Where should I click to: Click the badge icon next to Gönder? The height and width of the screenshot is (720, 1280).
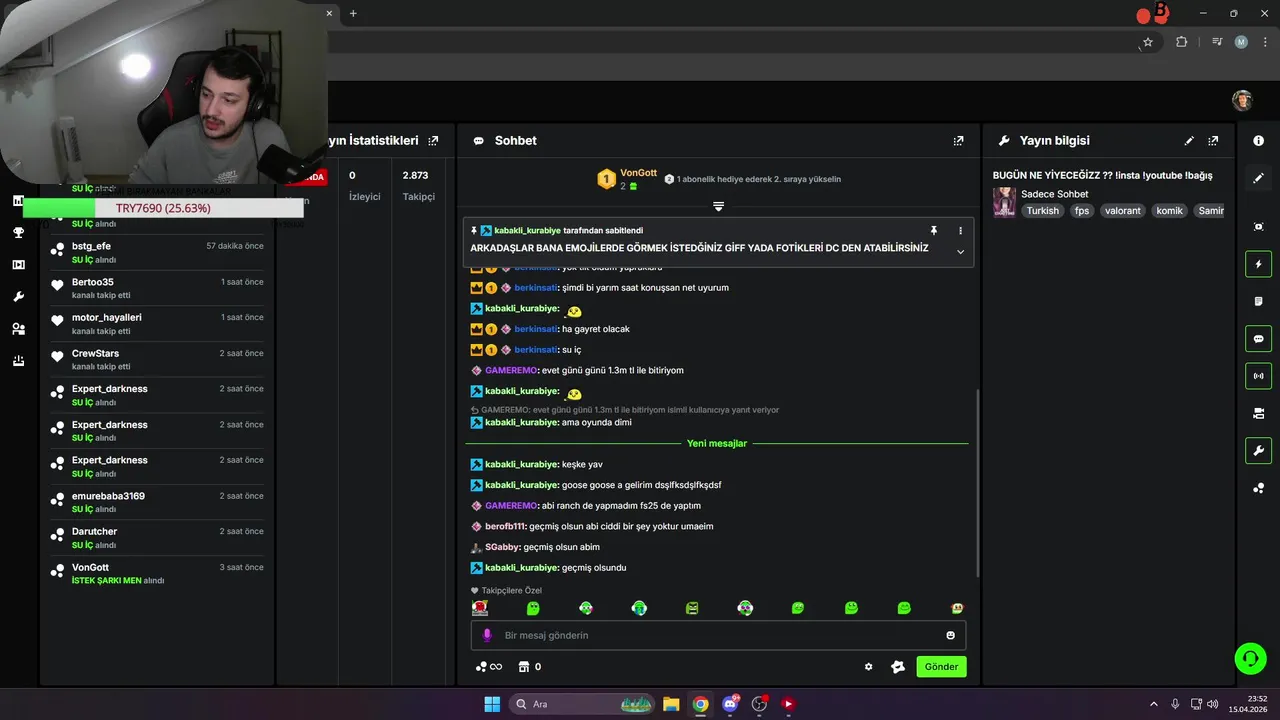pyautogui.click(x=898, y=667)
